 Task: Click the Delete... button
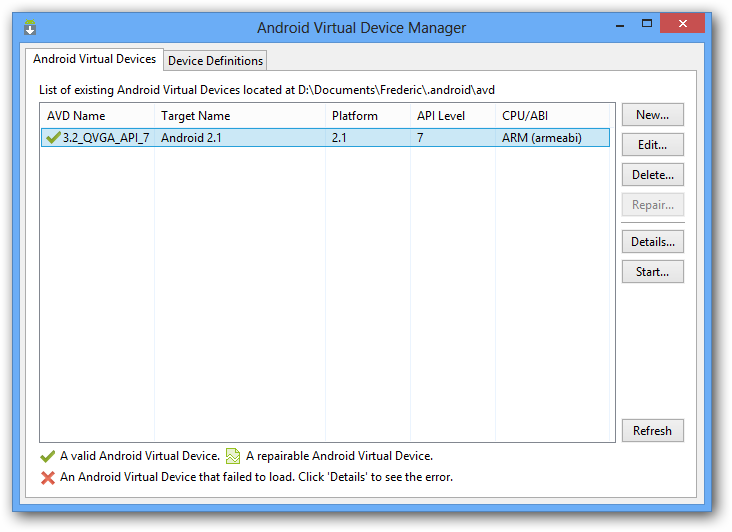pos(652,175)
